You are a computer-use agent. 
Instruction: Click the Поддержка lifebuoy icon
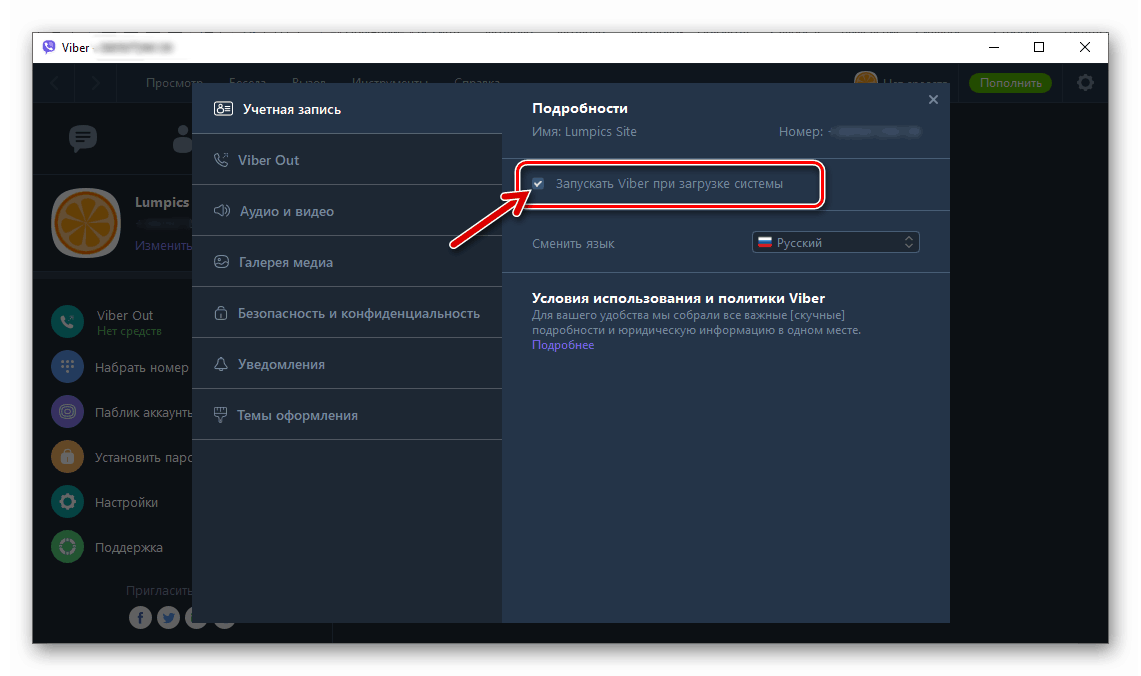[67, 547]
